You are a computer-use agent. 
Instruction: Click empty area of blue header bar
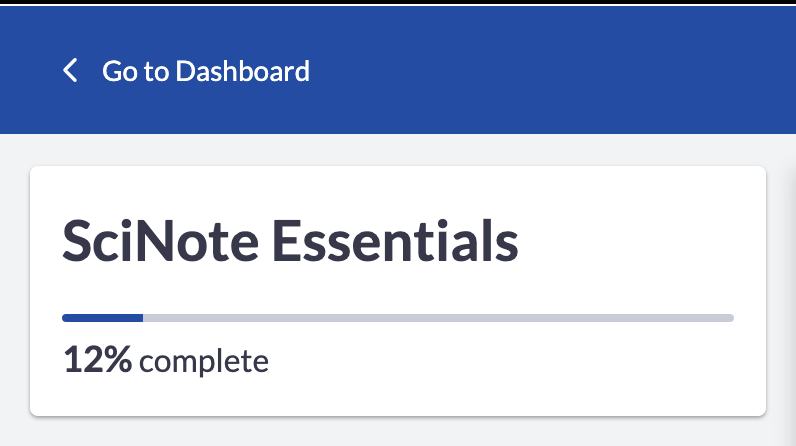(560, 71)
